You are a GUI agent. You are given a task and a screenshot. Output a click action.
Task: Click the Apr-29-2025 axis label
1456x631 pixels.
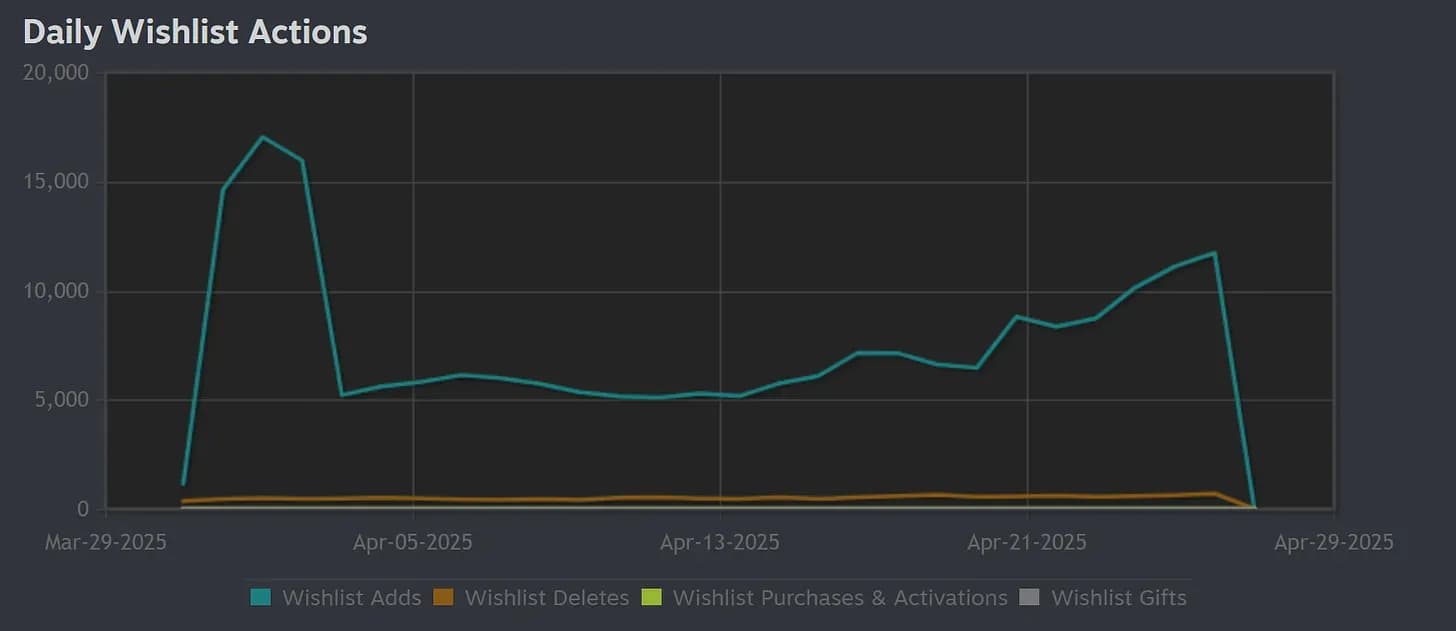[x=1334, y=542]
